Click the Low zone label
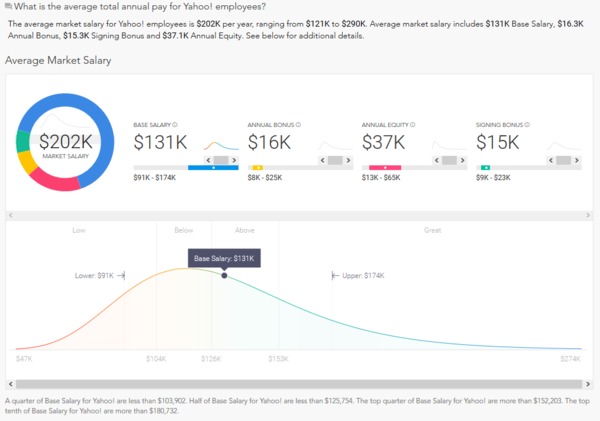 coord(79,230)
